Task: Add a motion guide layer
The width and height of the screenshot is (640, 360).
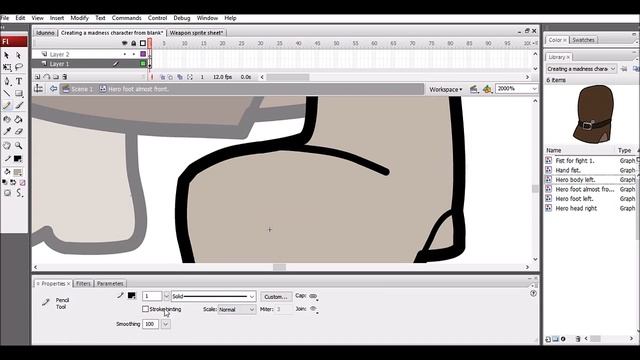Action: 47,77
